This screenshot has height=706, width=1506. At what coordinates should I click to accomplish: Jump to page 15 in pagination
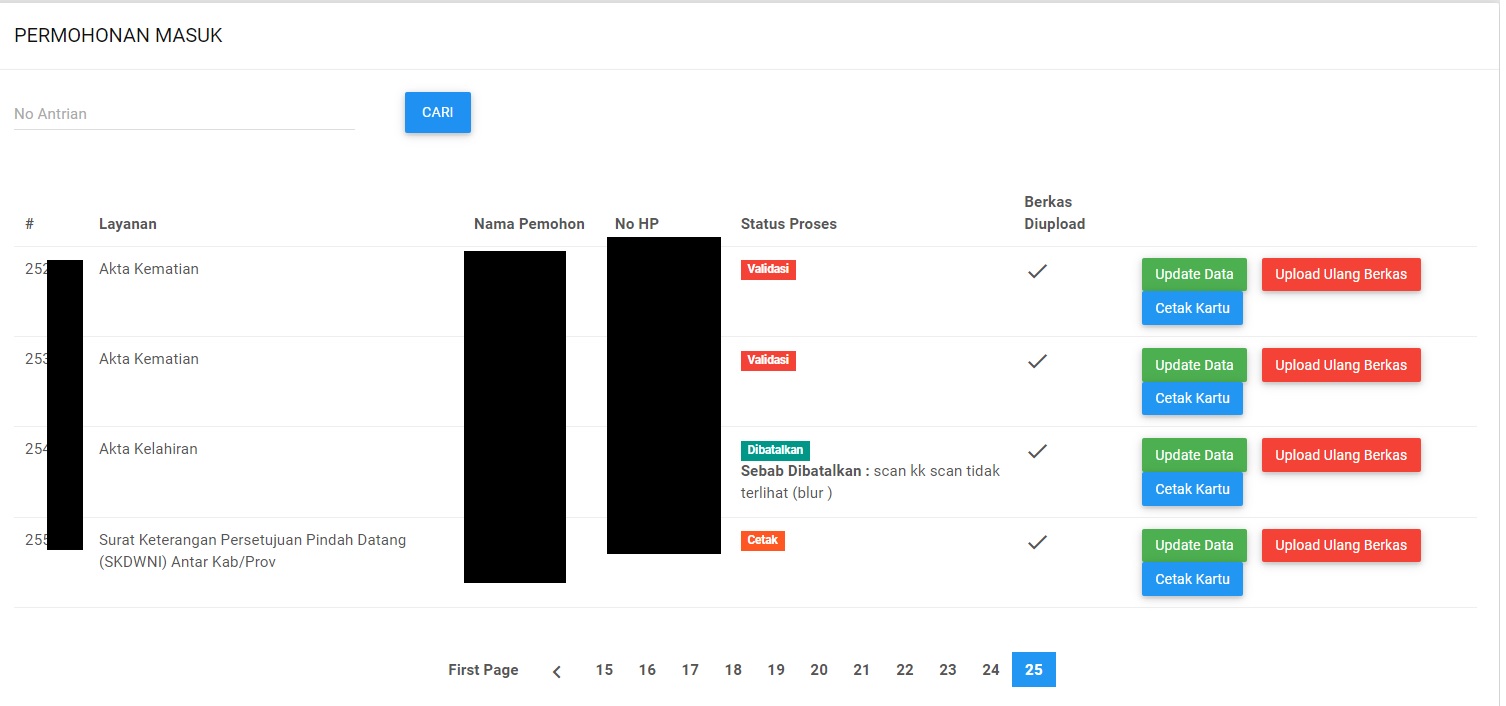coord(604,670)
